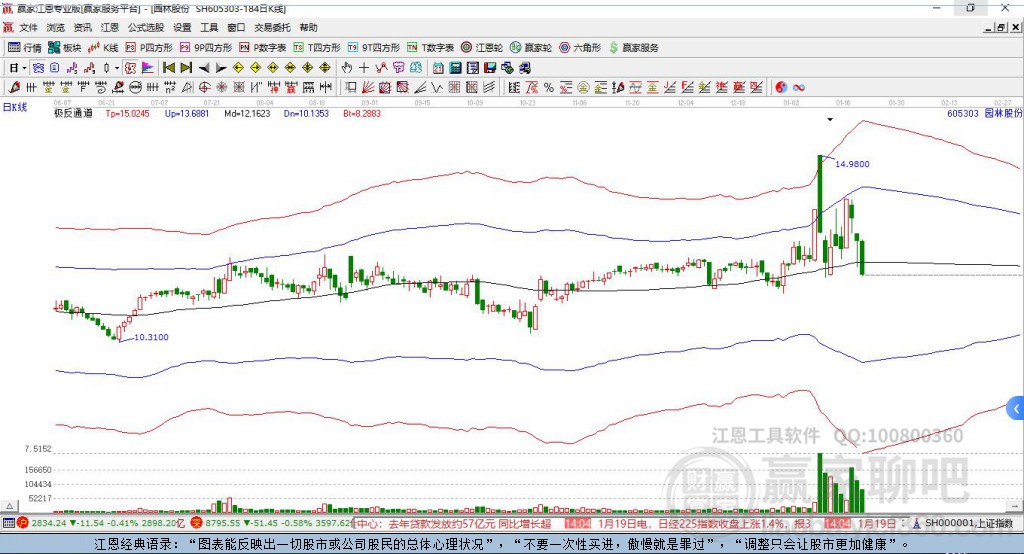Switch to the K线 chart

(103, 48)
